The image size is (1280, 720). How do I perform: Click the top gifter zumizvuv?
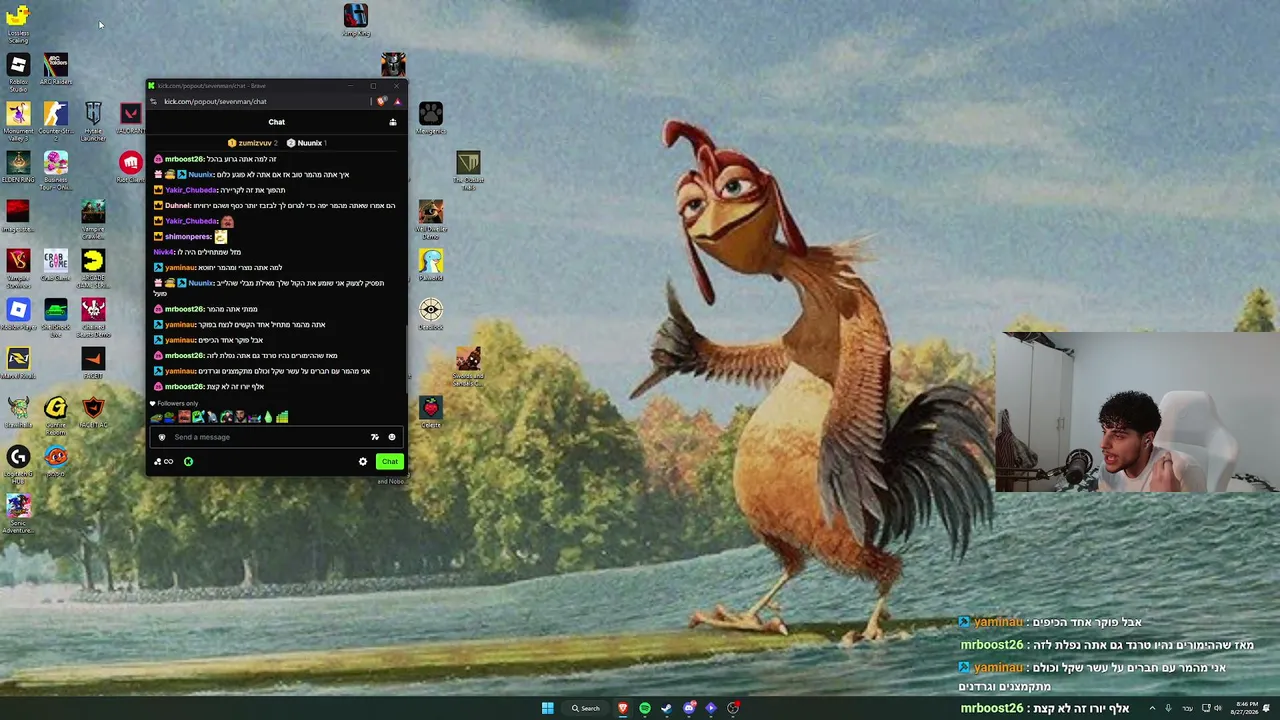point(251,143)
